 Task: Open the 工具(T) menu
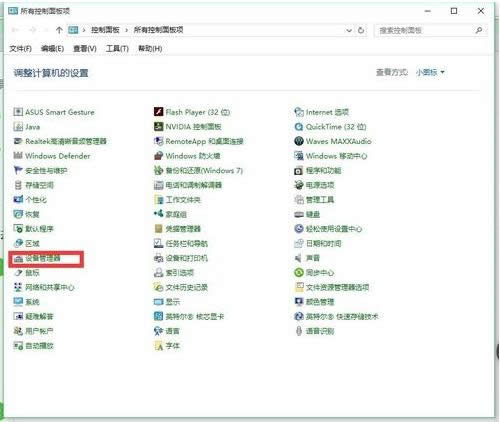click(117, 49)
